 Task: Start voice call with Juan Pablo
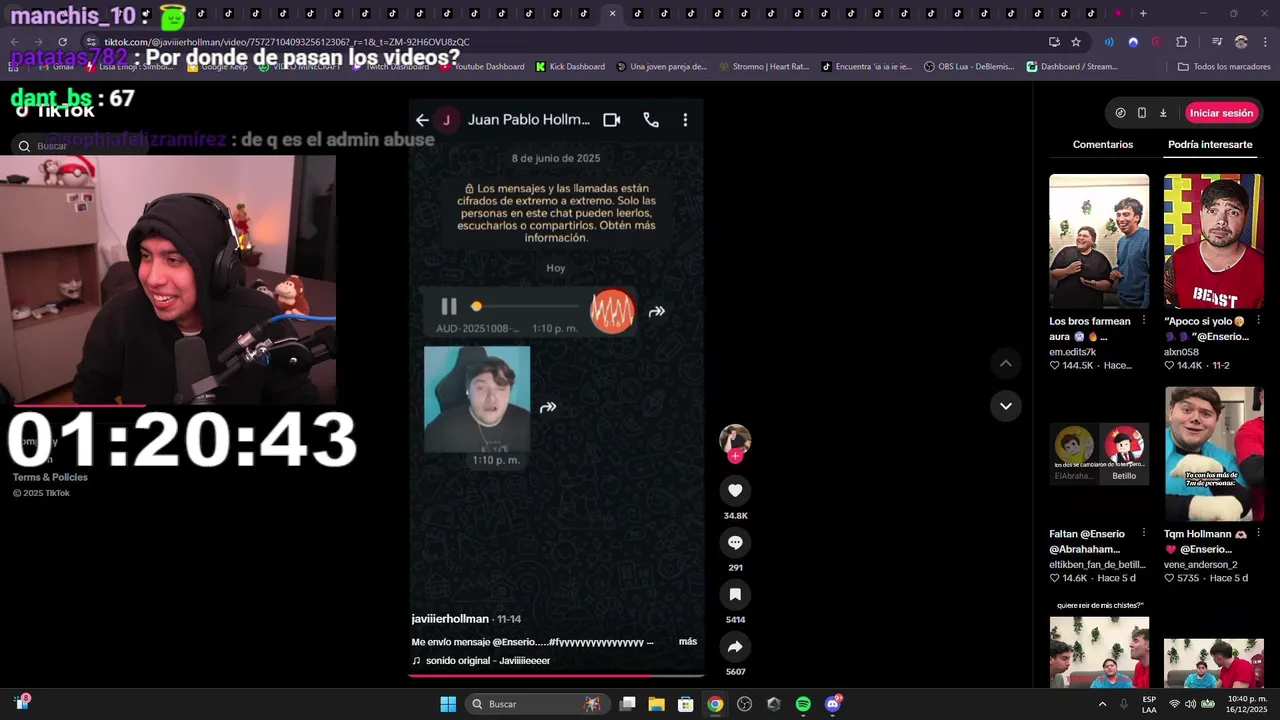pos(651,120)
